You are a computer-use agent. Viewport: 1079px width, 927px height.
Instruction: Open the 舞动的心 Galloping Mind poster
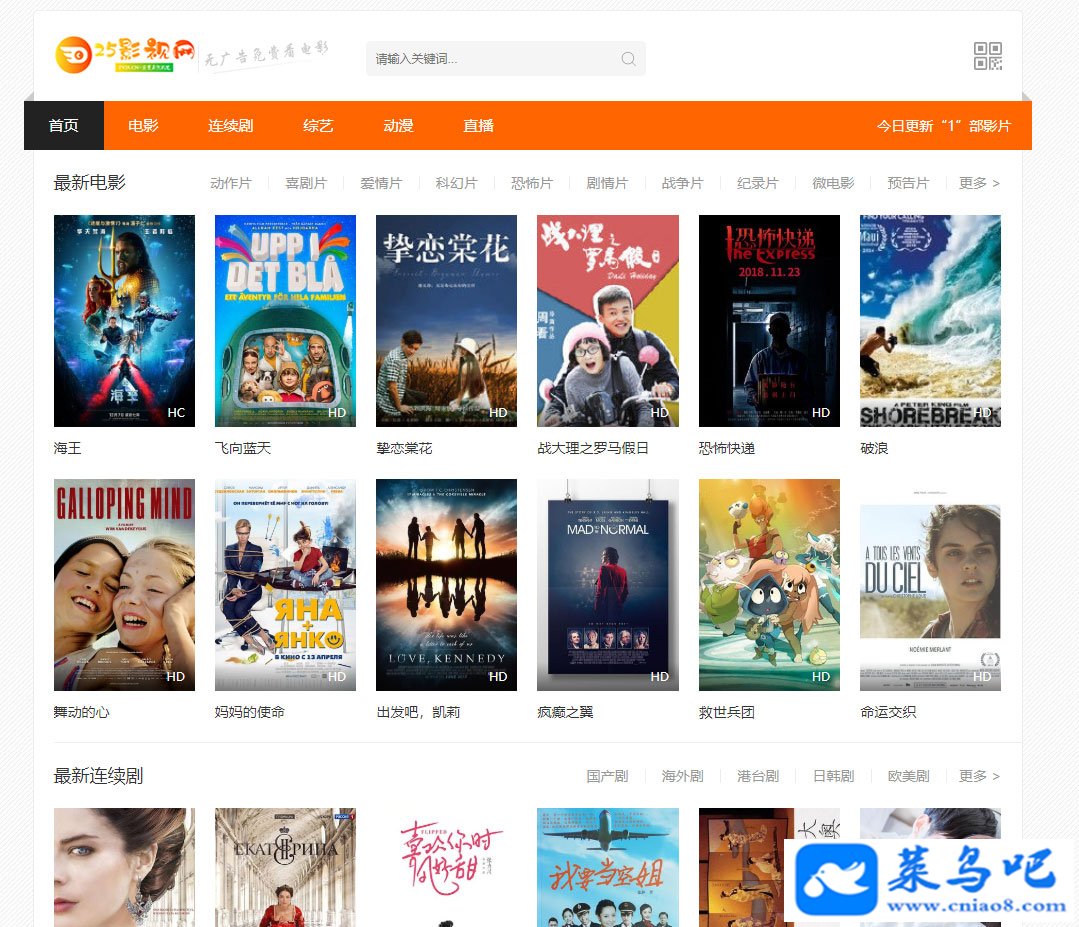[125, 585]
